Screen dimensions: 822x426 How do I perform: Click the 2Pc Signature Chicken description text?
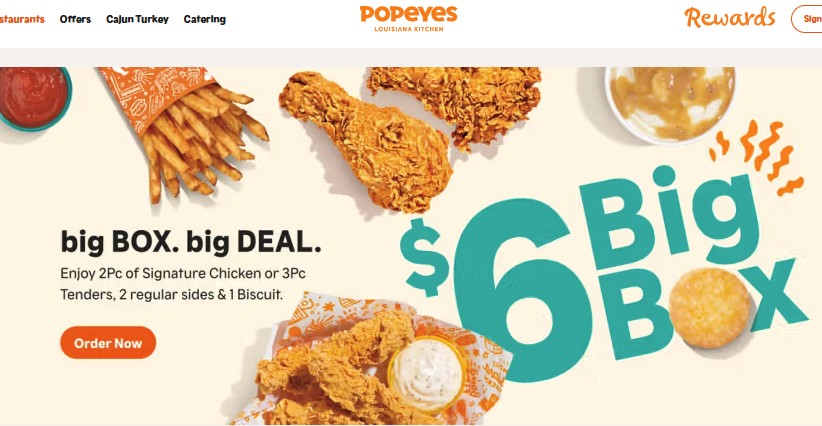click(183, 284)
